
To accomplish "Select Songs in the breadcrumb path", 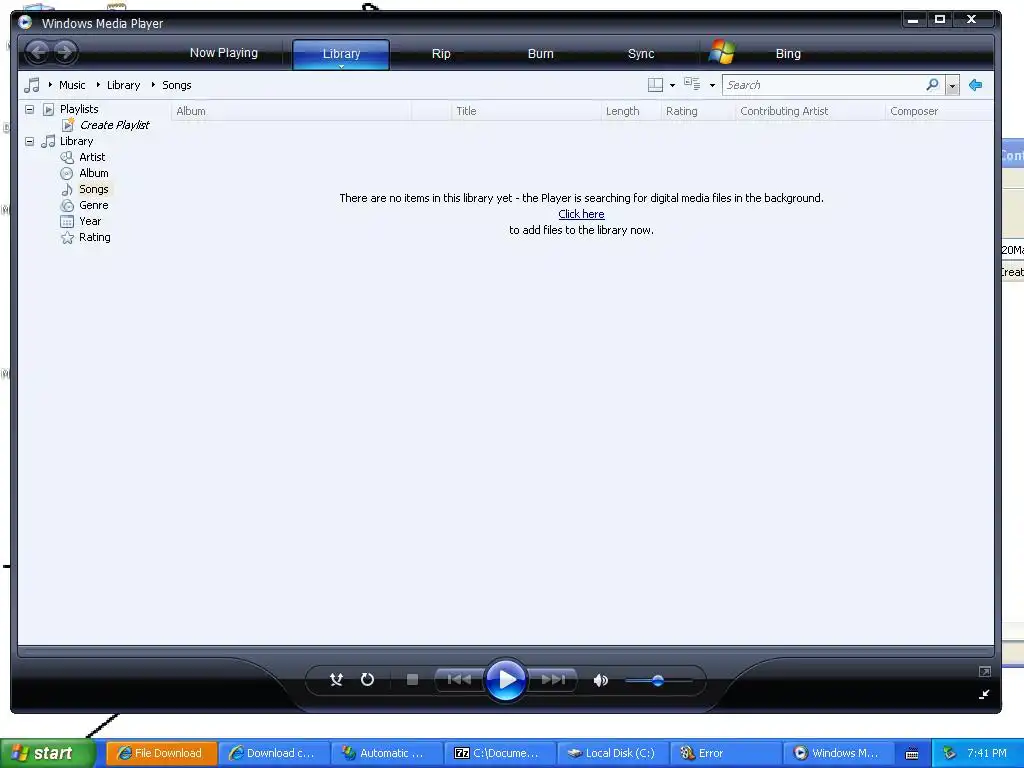I will pyautogui.click(x=176, y=85).
